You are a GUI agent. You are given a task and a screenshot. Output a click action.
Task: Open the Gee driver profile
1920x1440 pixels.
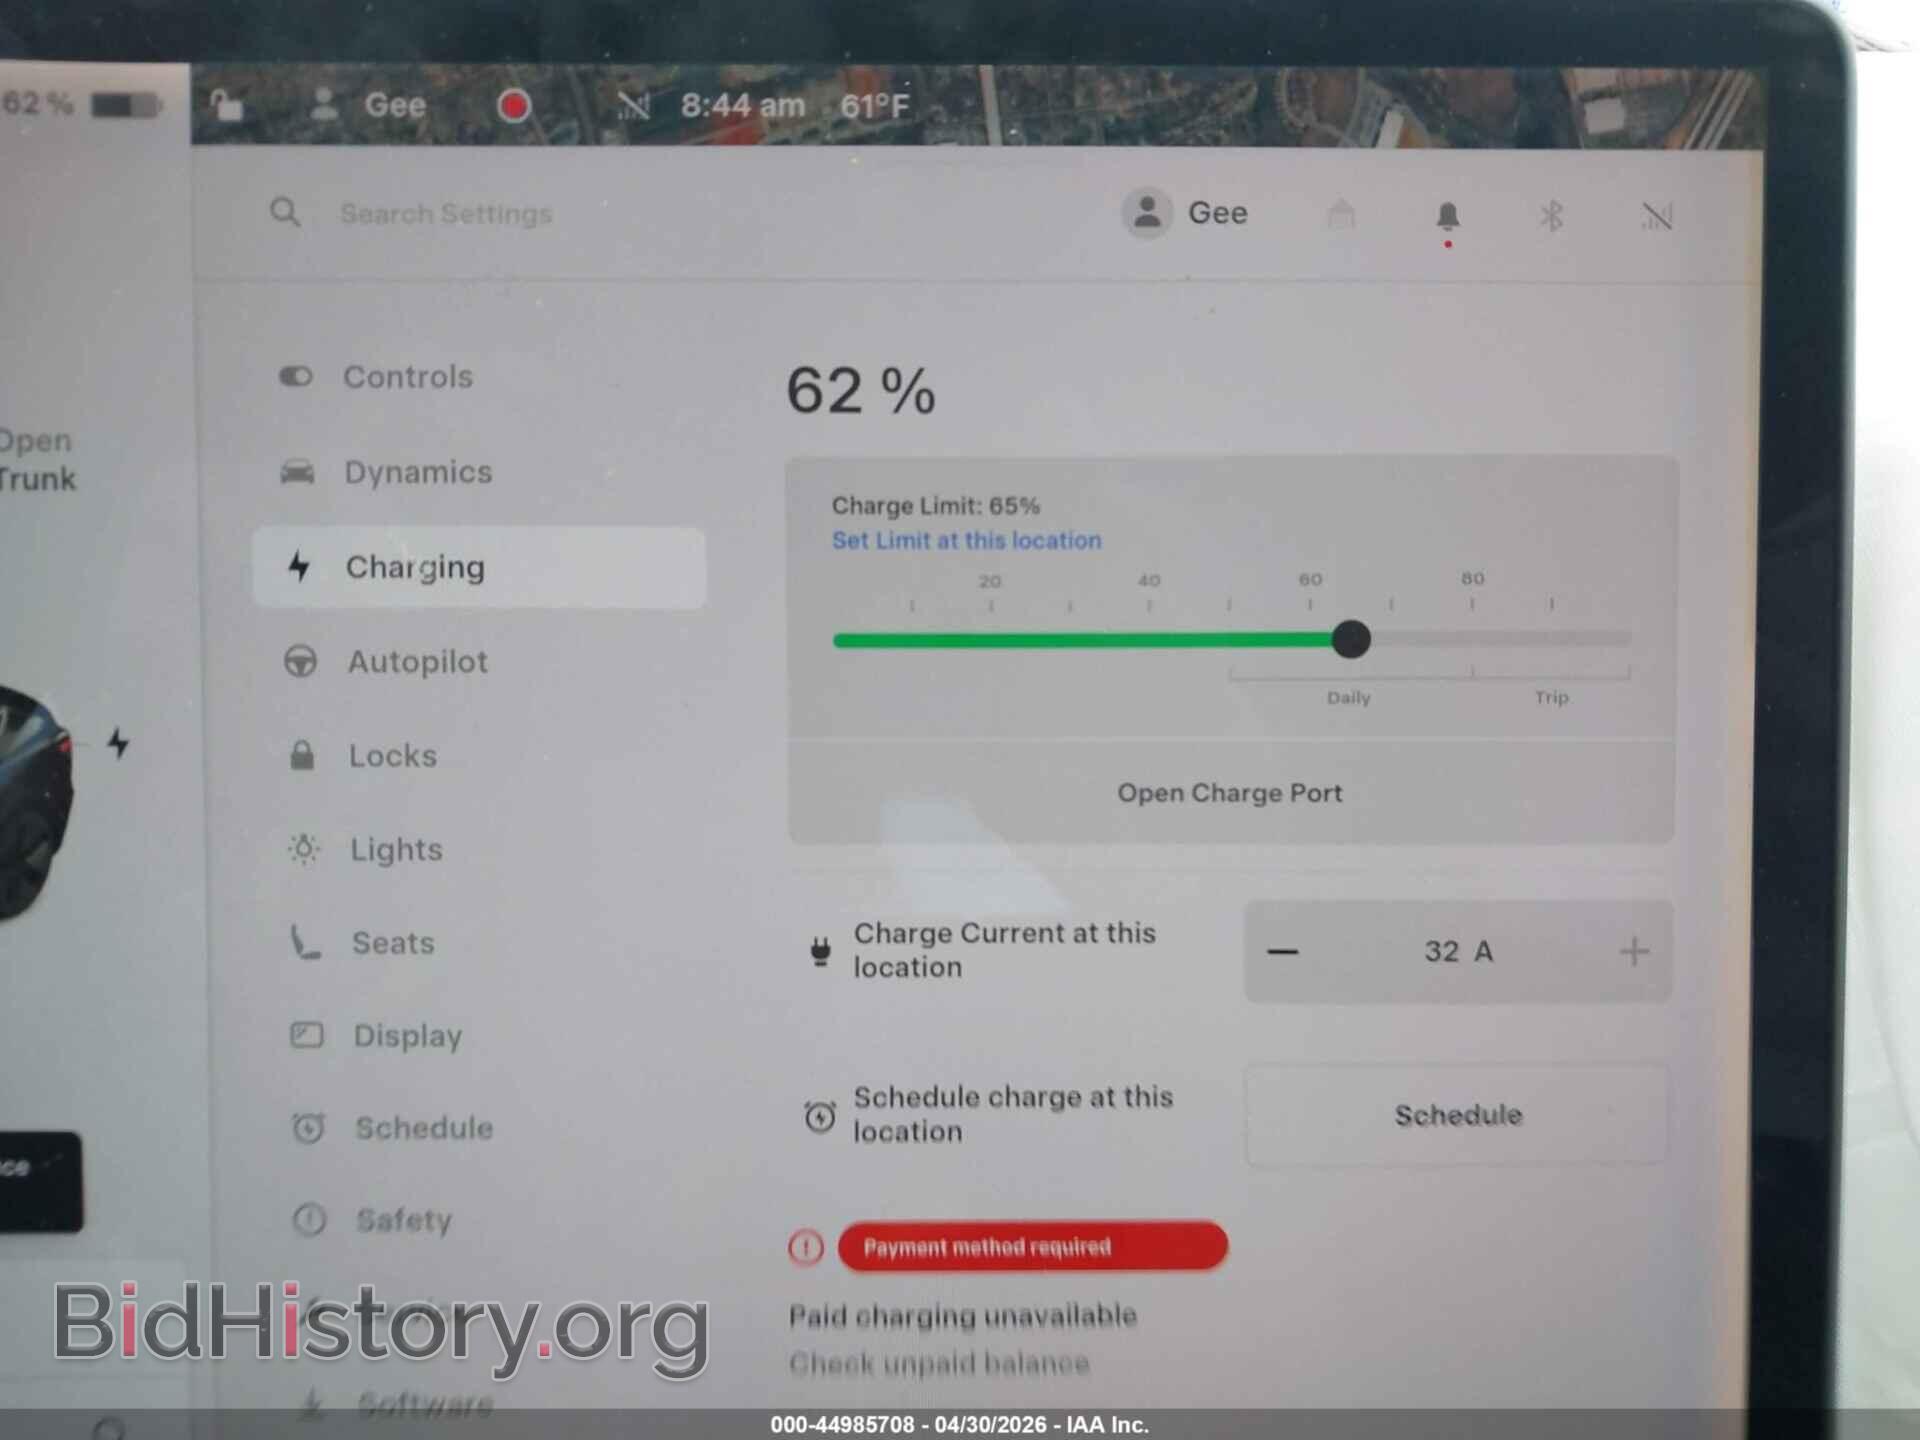(1185, 213)
